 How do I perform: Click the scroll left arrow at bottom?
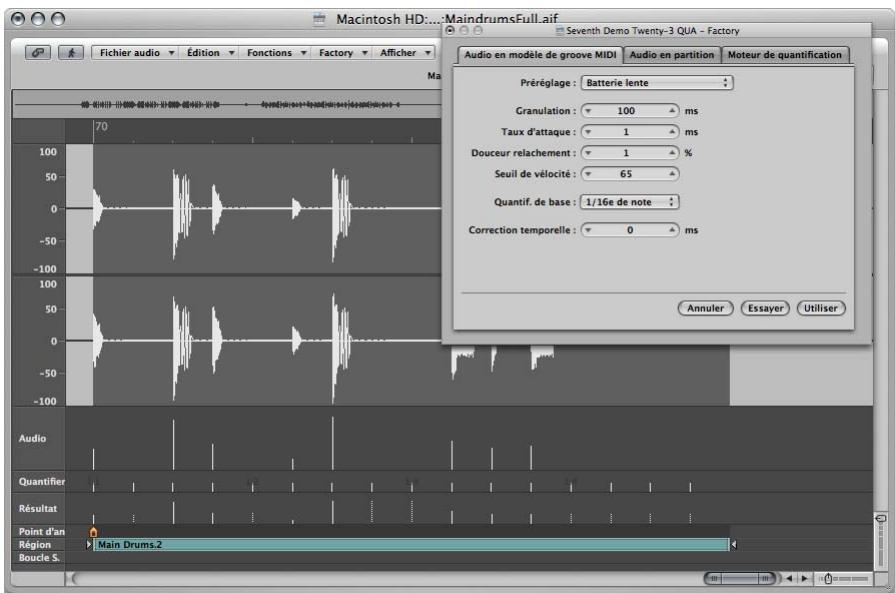pyautogui.click(x=789, y=578)
